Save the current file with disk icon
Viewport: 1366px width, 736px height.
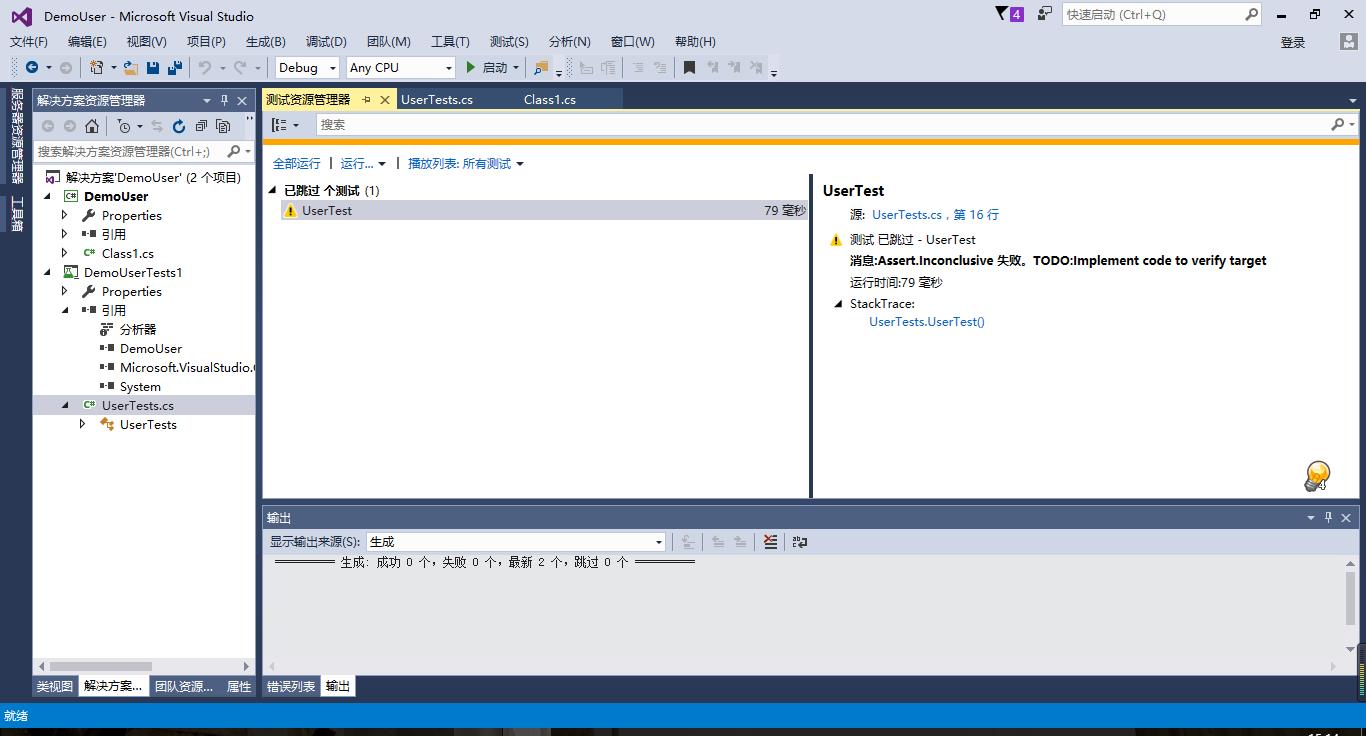click(153, 67)
